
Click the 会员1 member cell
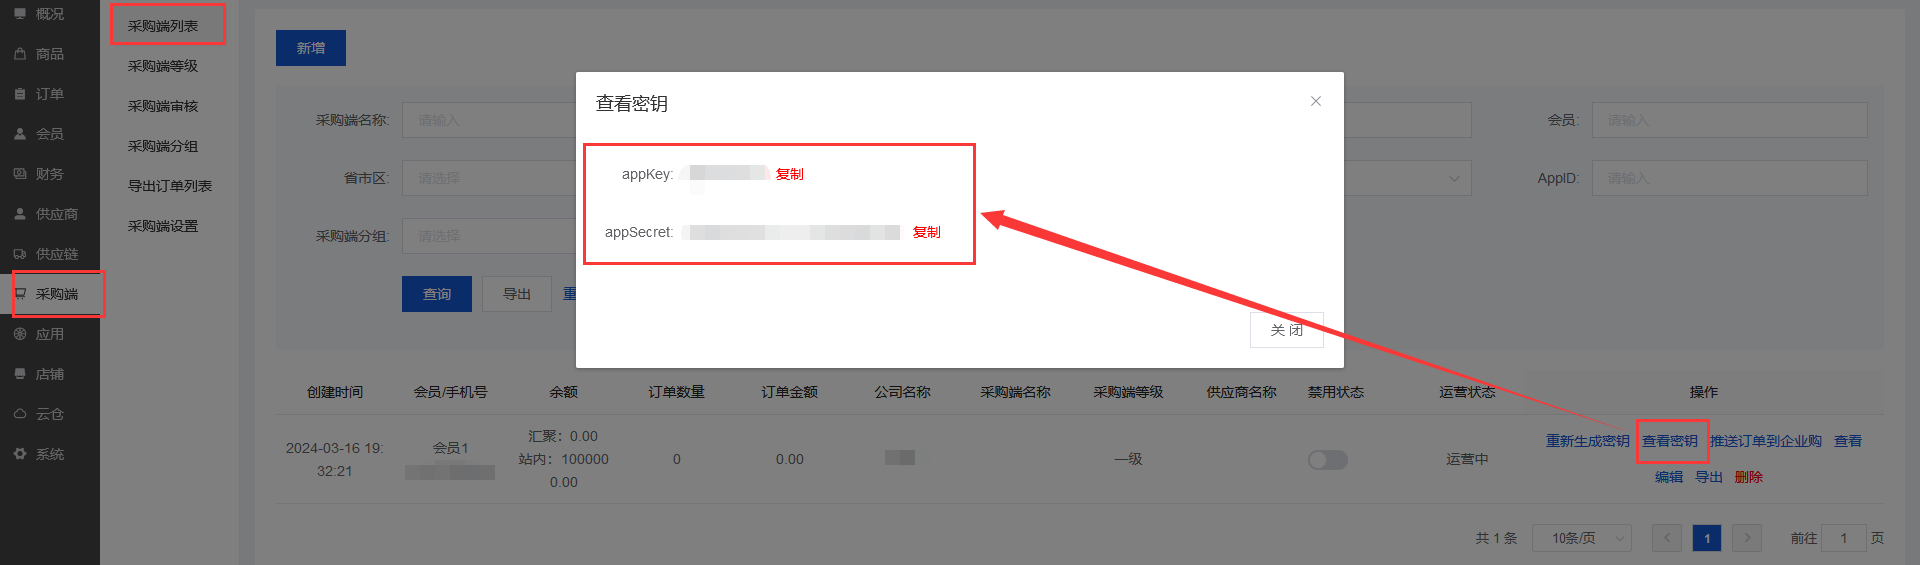coord(450,448)
